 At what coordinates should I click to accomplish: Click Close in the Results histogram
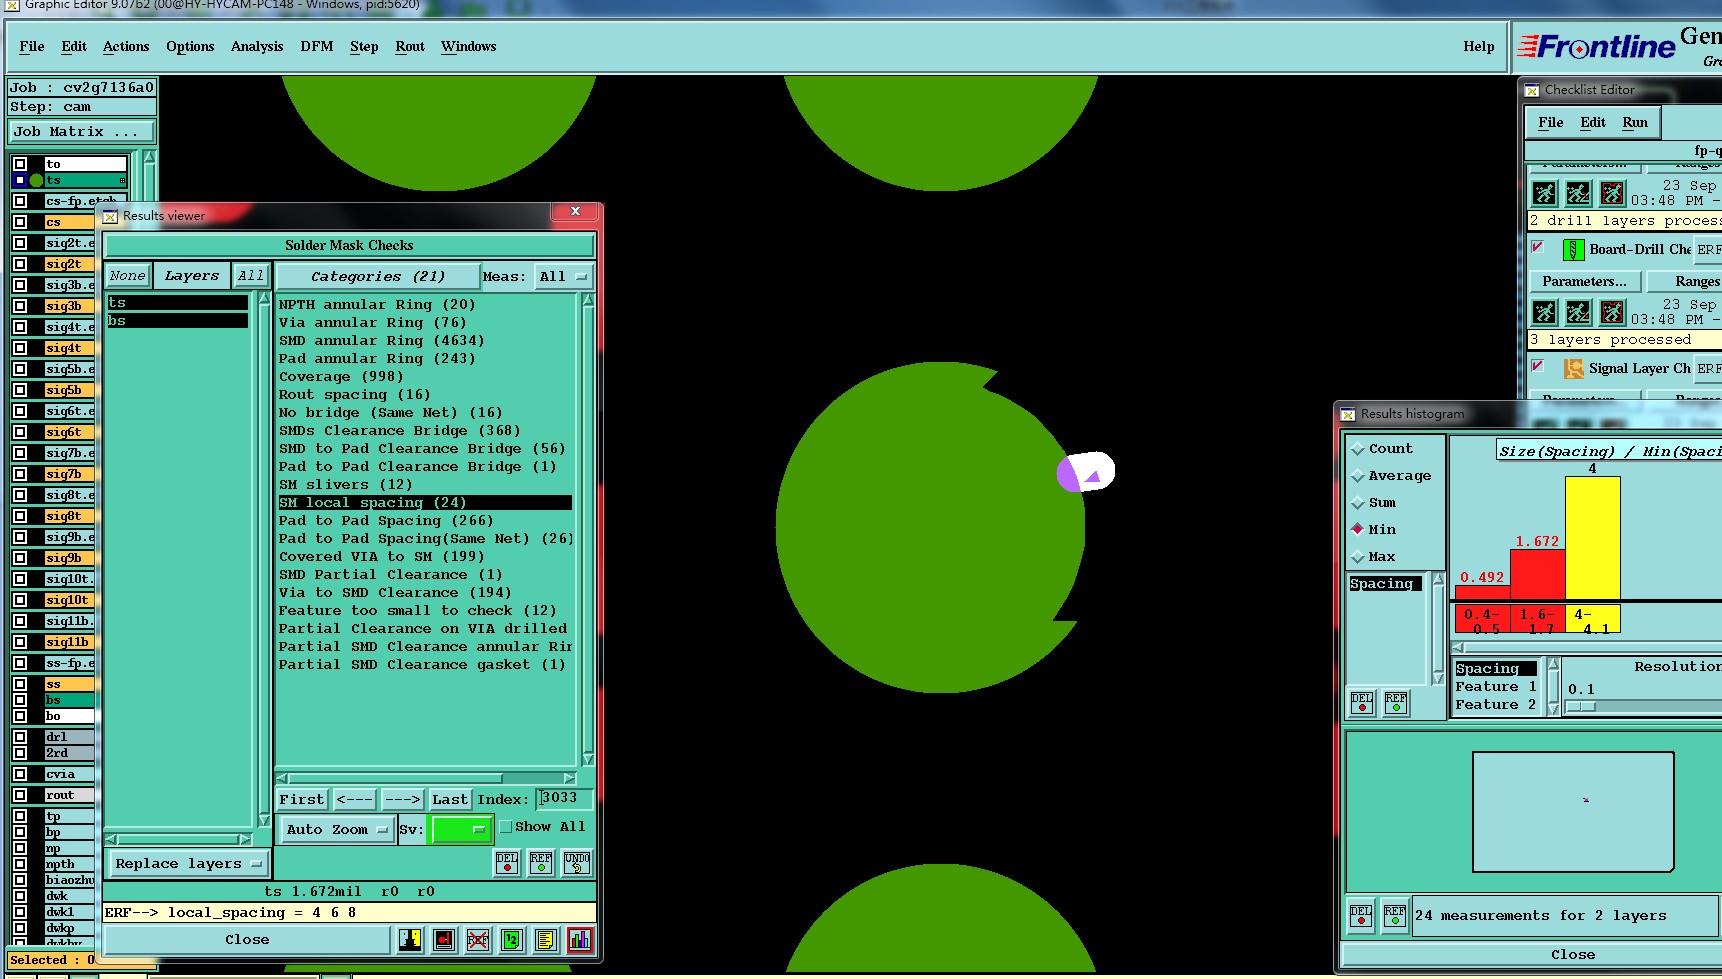tap(1572, 955)
